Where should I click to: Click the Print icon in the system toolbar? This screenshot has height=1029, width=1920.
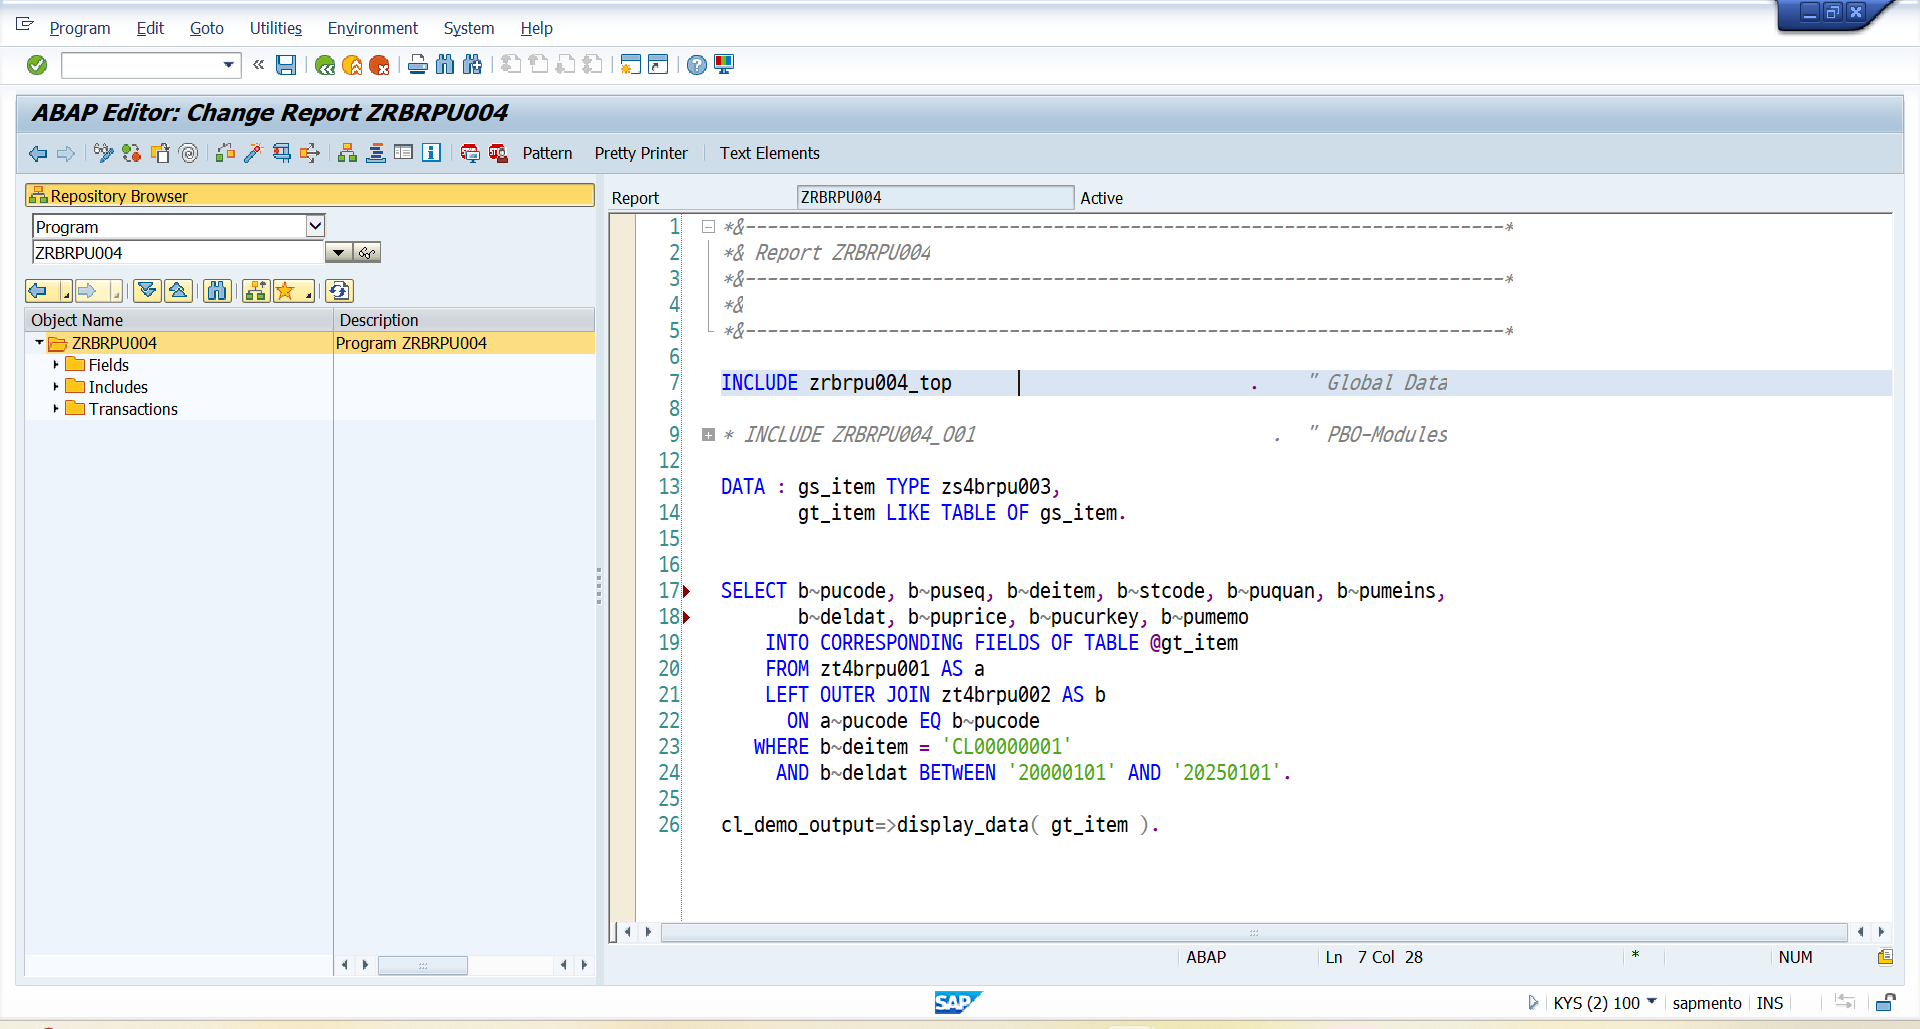pos(418,65)
